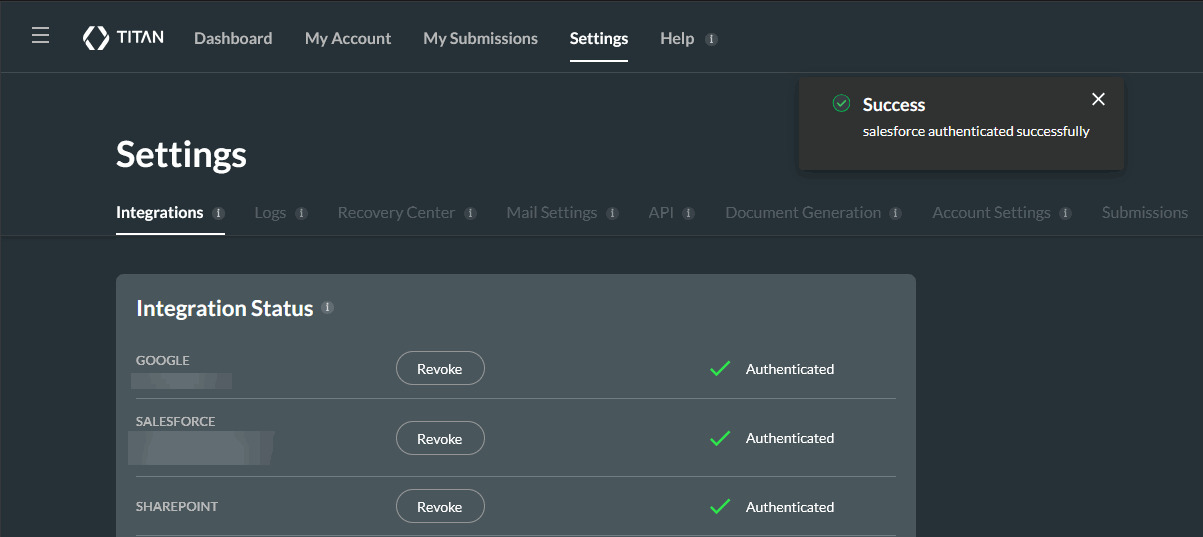Select the Integrations tab
1203x537 pixels.
[x=160, y=212]
